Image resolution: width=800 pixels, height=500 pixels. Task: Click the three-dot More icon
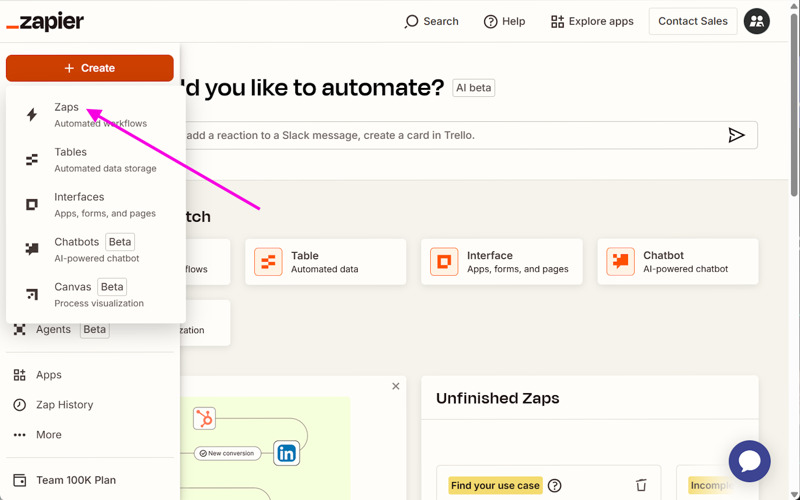[x=19, y=435]
